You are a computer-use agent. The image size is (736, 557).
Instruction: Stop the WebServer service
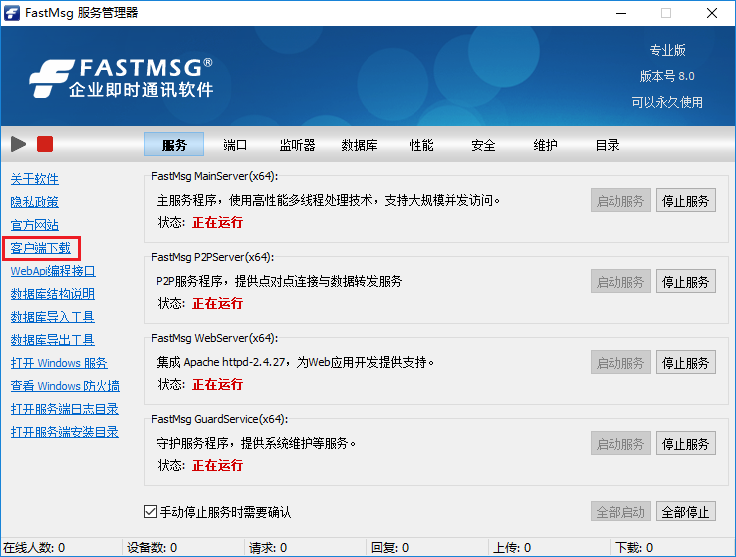click(685, 362)
